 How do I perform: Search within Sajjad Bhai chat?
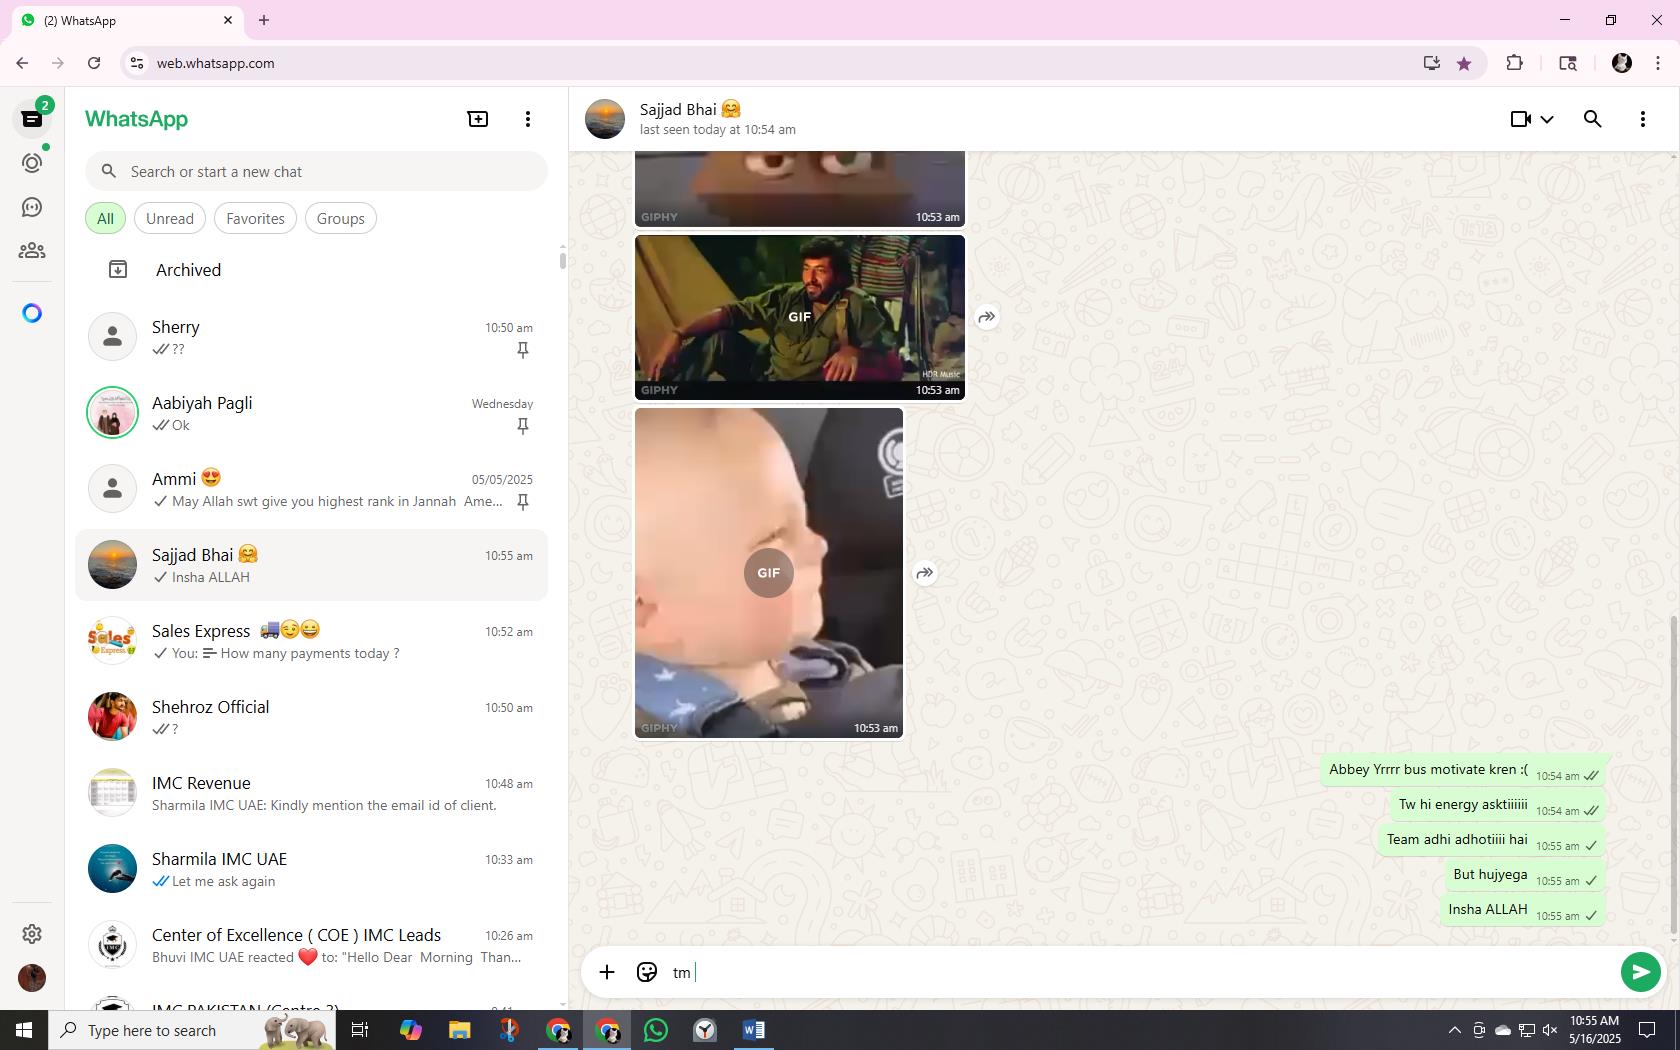point(1593,119)
